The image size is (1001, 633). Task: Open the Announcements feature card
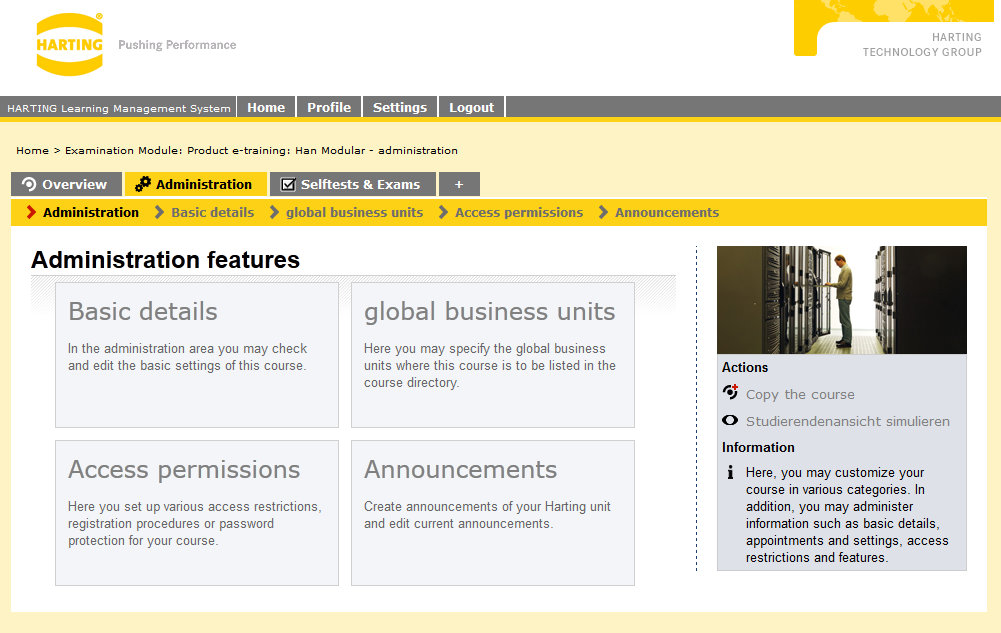(492, 512)
